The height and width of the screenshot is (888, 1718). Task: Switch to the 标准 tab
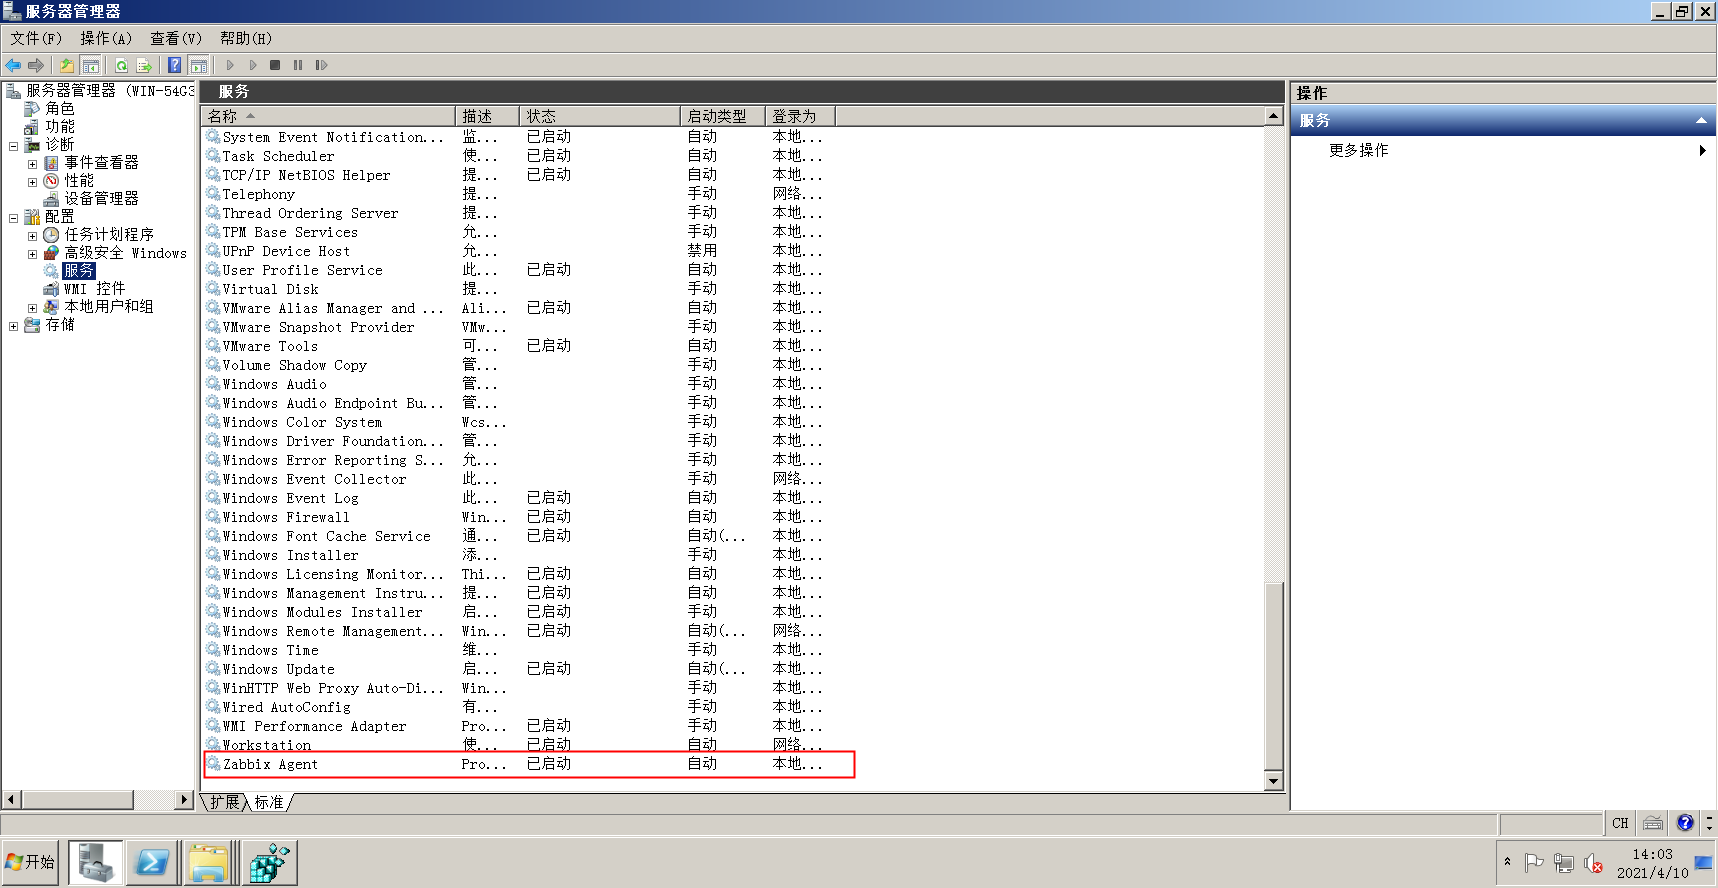tap(269, 802)
